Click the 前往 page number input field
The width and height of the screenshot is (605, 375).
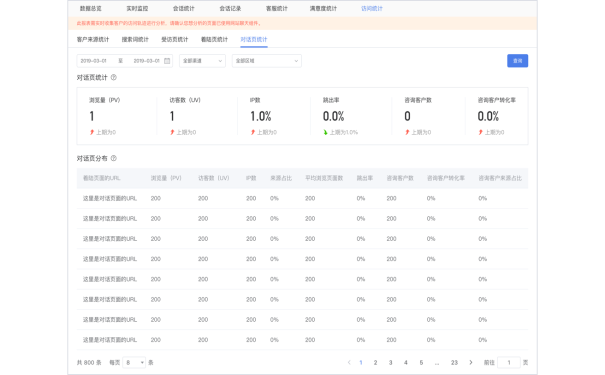coord(509,363)
